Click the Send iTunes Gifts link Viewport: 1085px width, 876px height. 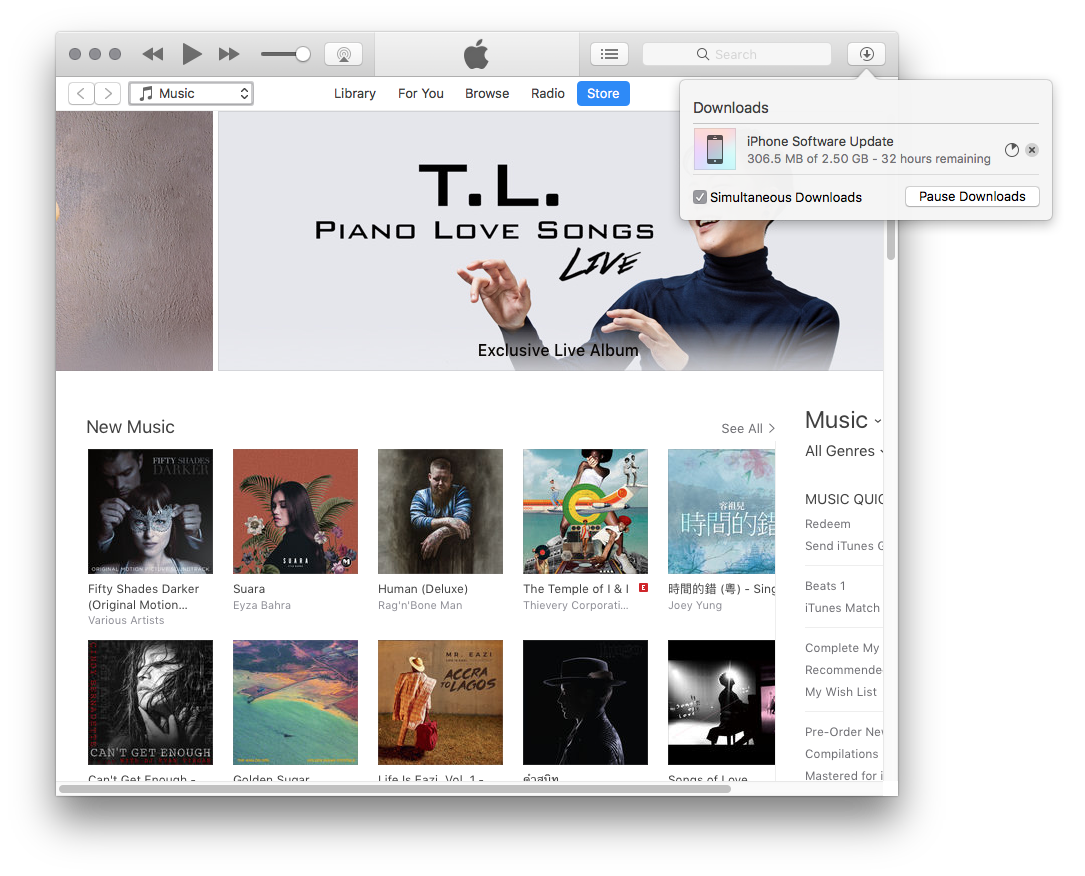[x=844, y=546]
